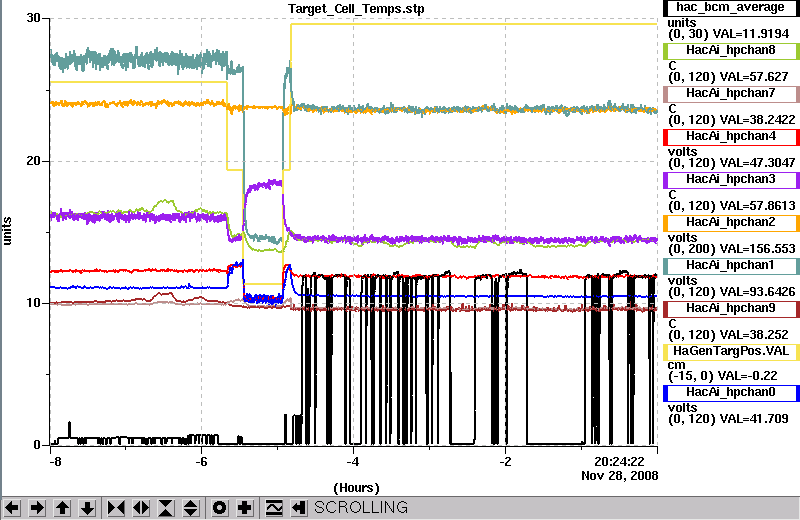800x520 pixels.
Task: Click the -8 tick label on x-axis
Action: tap(55, 462)
